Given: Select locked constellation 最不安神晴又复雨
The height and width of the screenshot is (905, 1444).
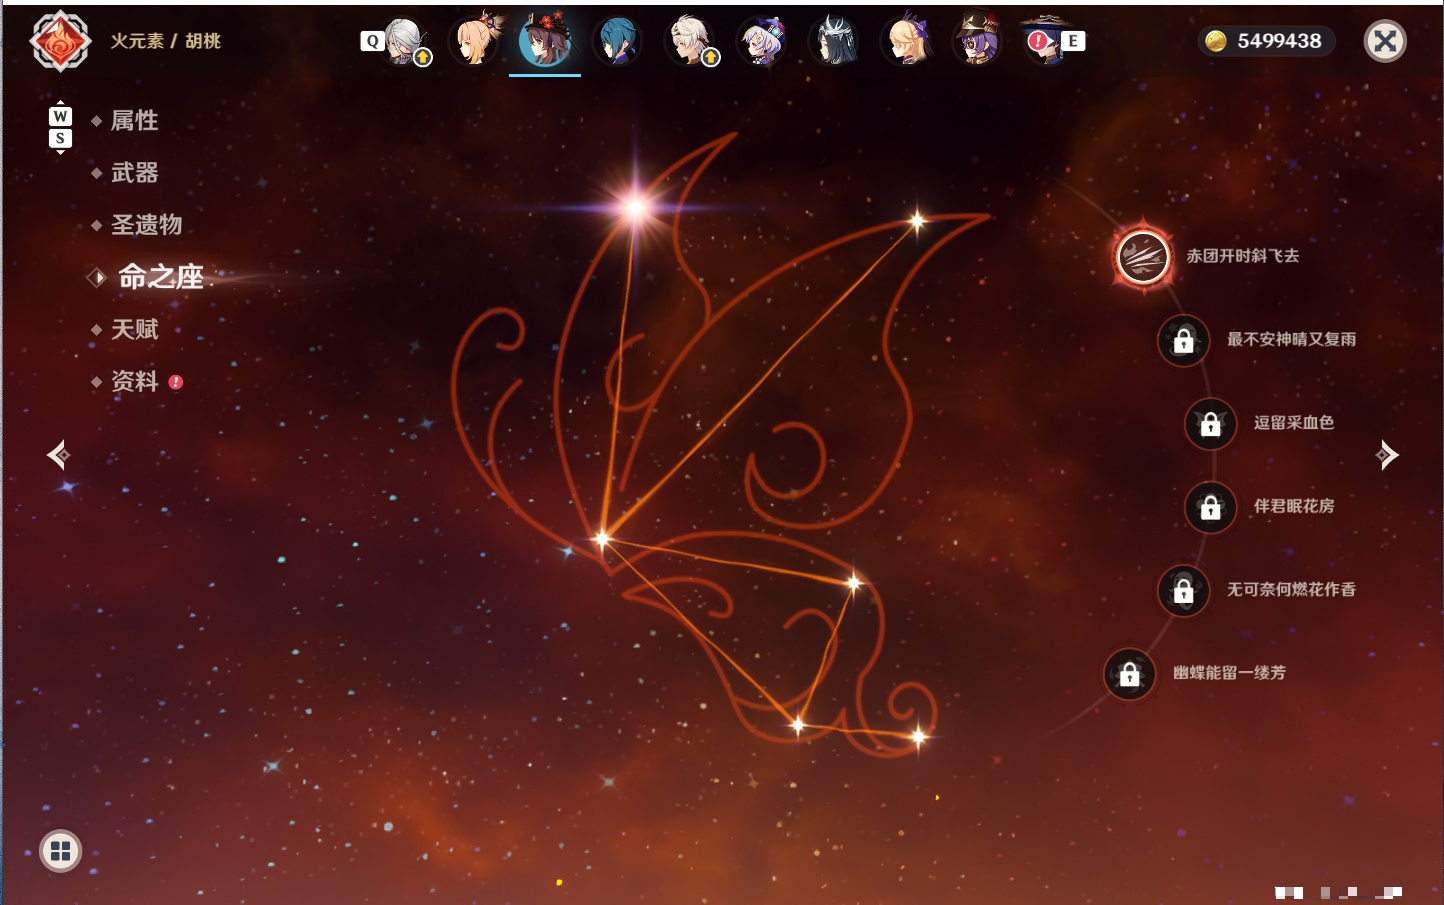Looking at the screenshot, I should coord(1183,340).
